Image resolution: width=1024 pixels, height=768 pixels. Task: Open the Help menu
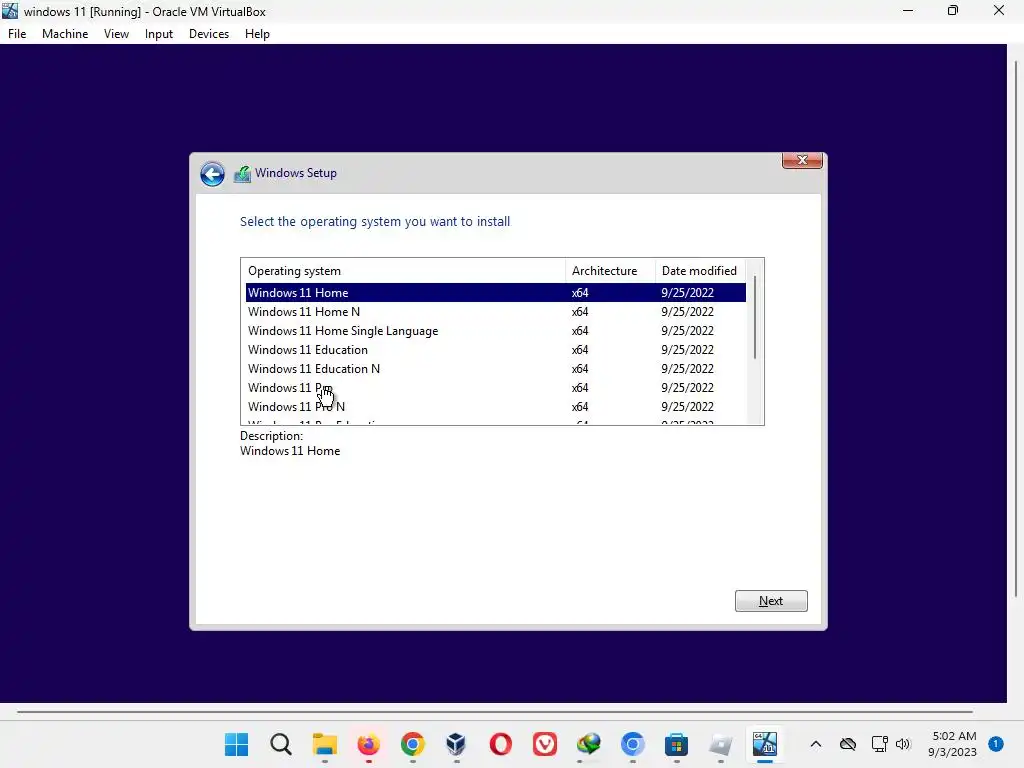257,34
